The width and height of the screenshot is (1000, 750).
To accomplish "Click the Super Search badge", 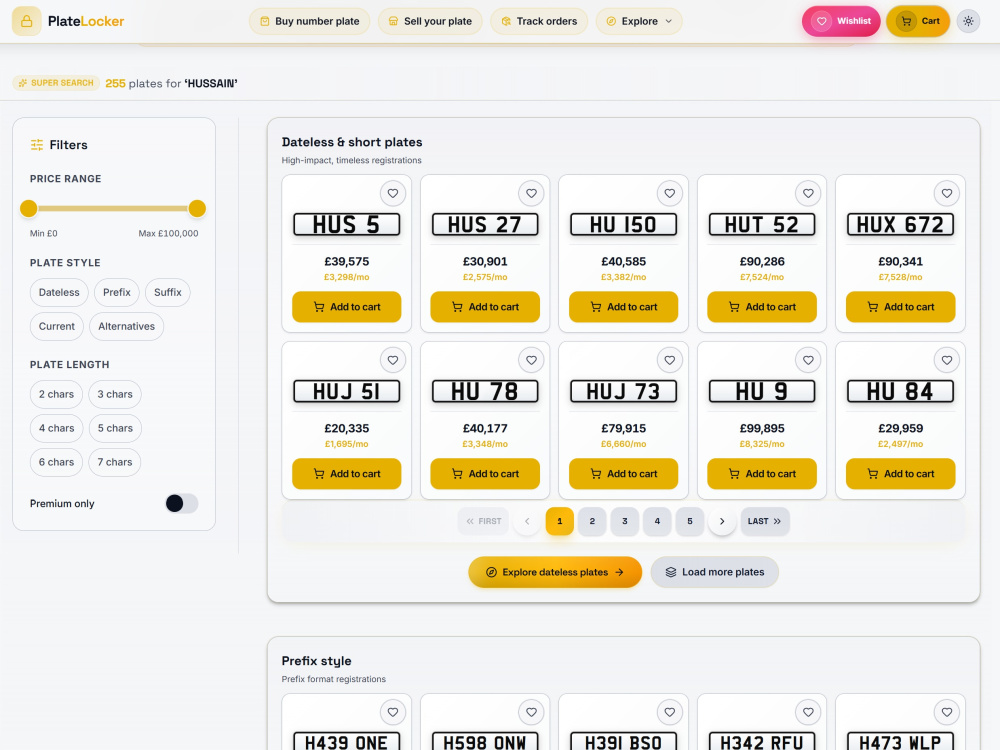I will [x=56, y=83].
